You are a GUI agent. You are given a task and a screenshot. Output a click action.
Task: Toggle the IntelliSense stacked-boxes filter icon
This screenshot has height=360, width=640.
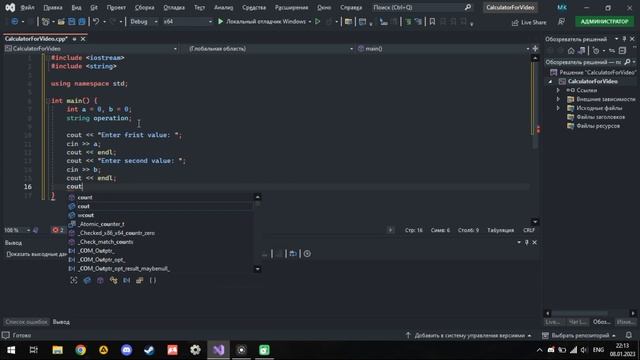(x=140, y=280)
